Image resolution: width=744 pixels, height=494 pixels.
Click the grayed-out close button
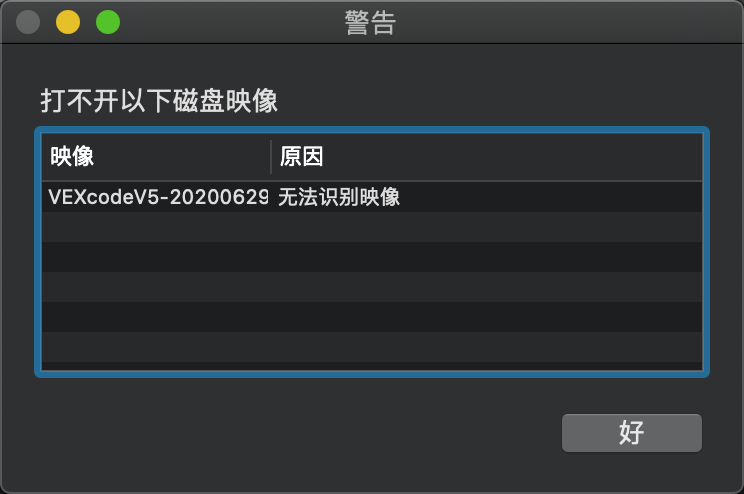[28, 22]
